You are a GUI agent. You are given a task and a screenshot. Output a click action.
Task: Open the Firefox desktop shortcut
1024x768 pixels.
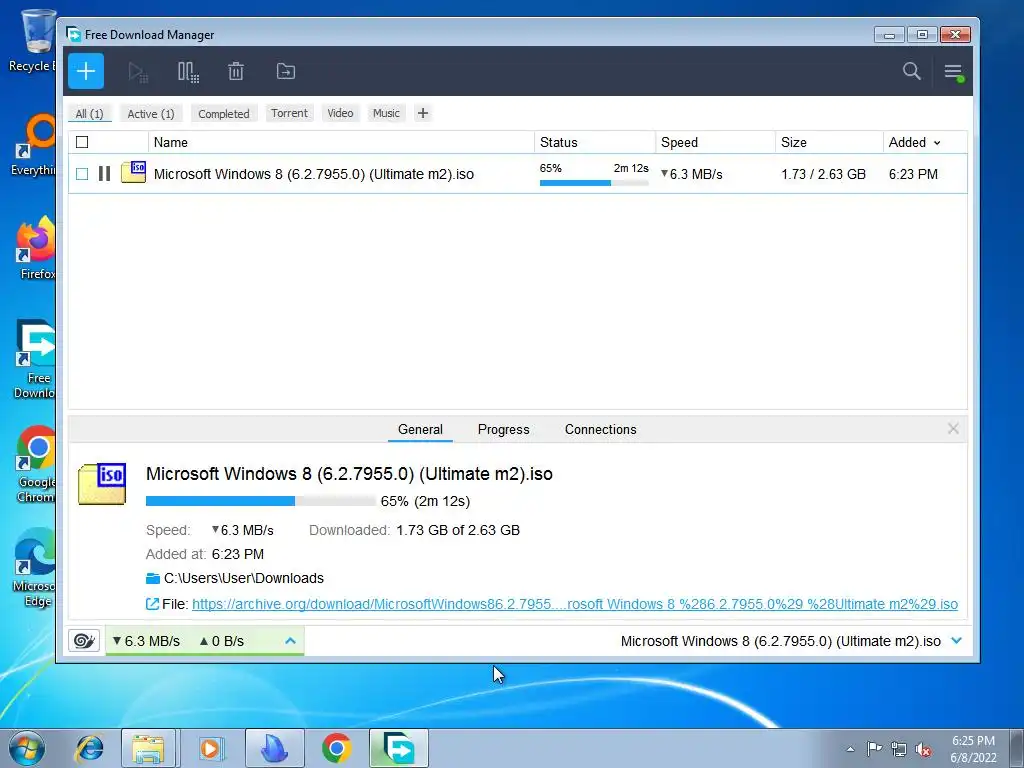click(36, 248)
